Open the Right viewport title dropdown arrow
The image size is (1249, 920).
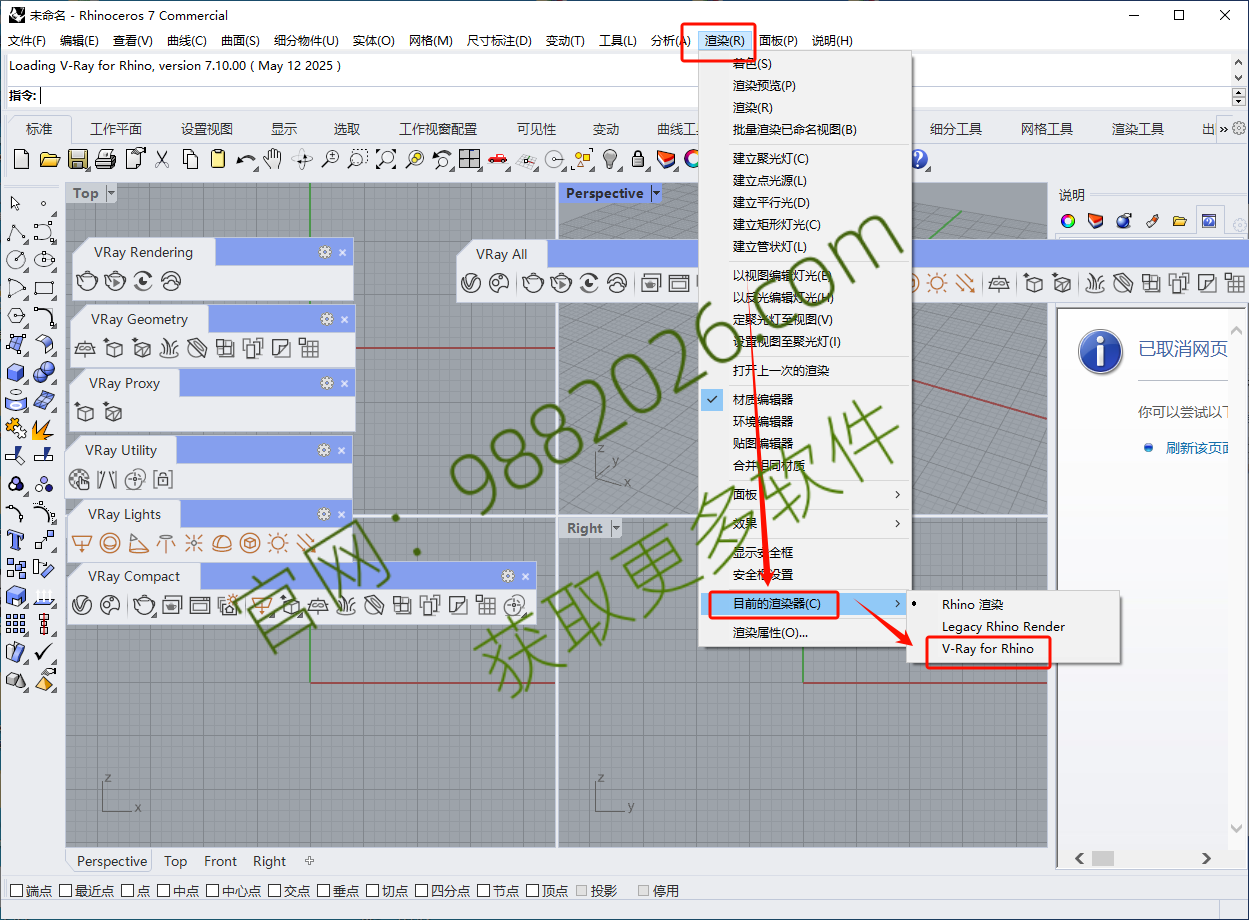coord(616,528)
